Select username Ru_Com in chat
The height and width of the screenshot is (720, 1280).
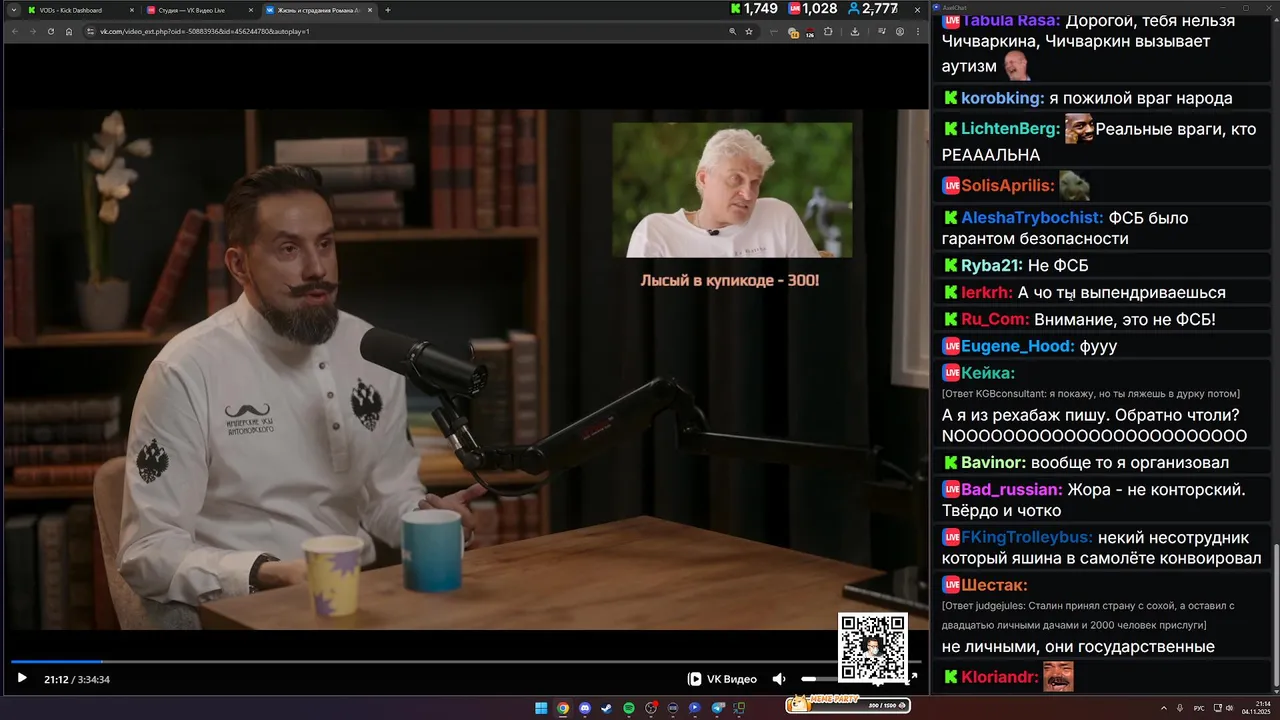click(x=995, y=319)
